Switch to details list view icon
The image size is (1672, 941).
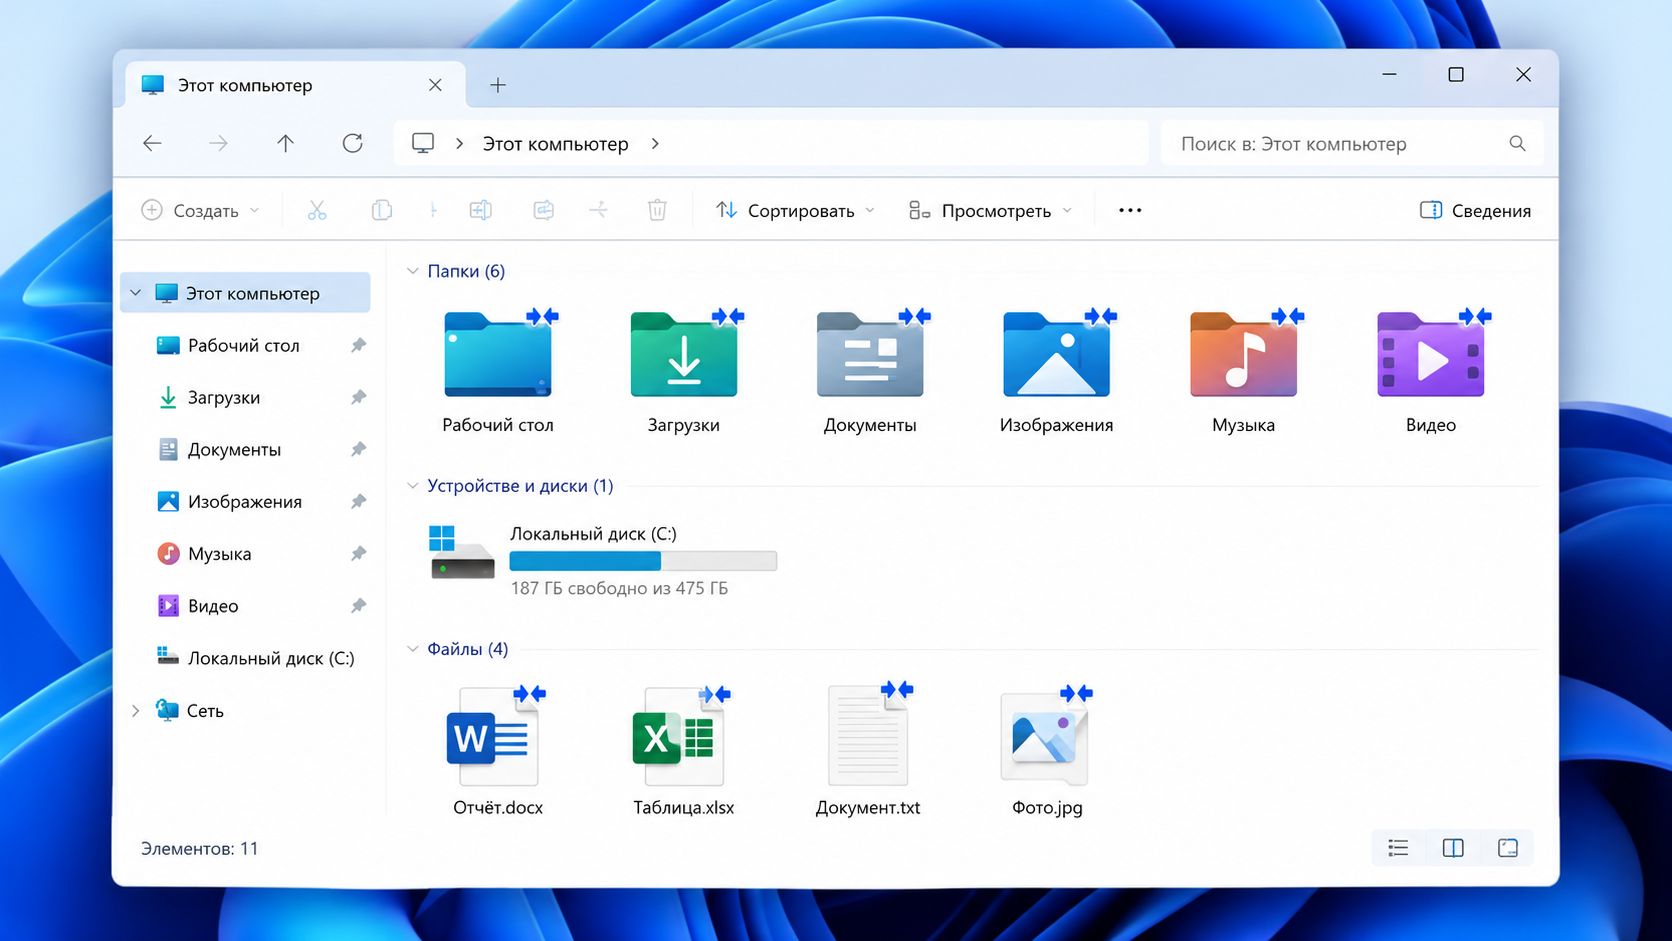pyautogui.click(x=1398, y=848)
